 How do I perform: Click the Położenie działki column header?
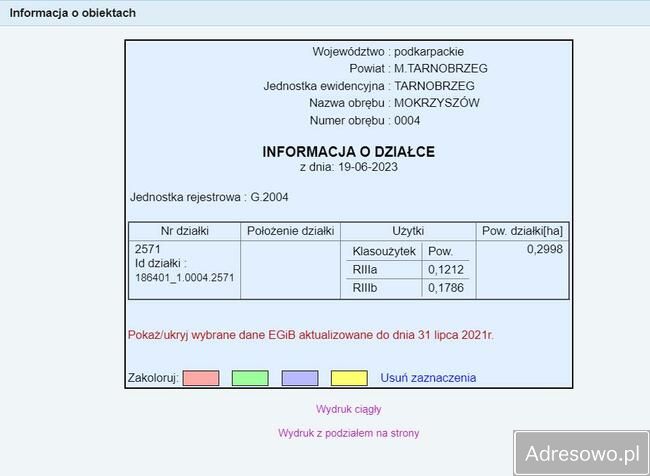290,231
